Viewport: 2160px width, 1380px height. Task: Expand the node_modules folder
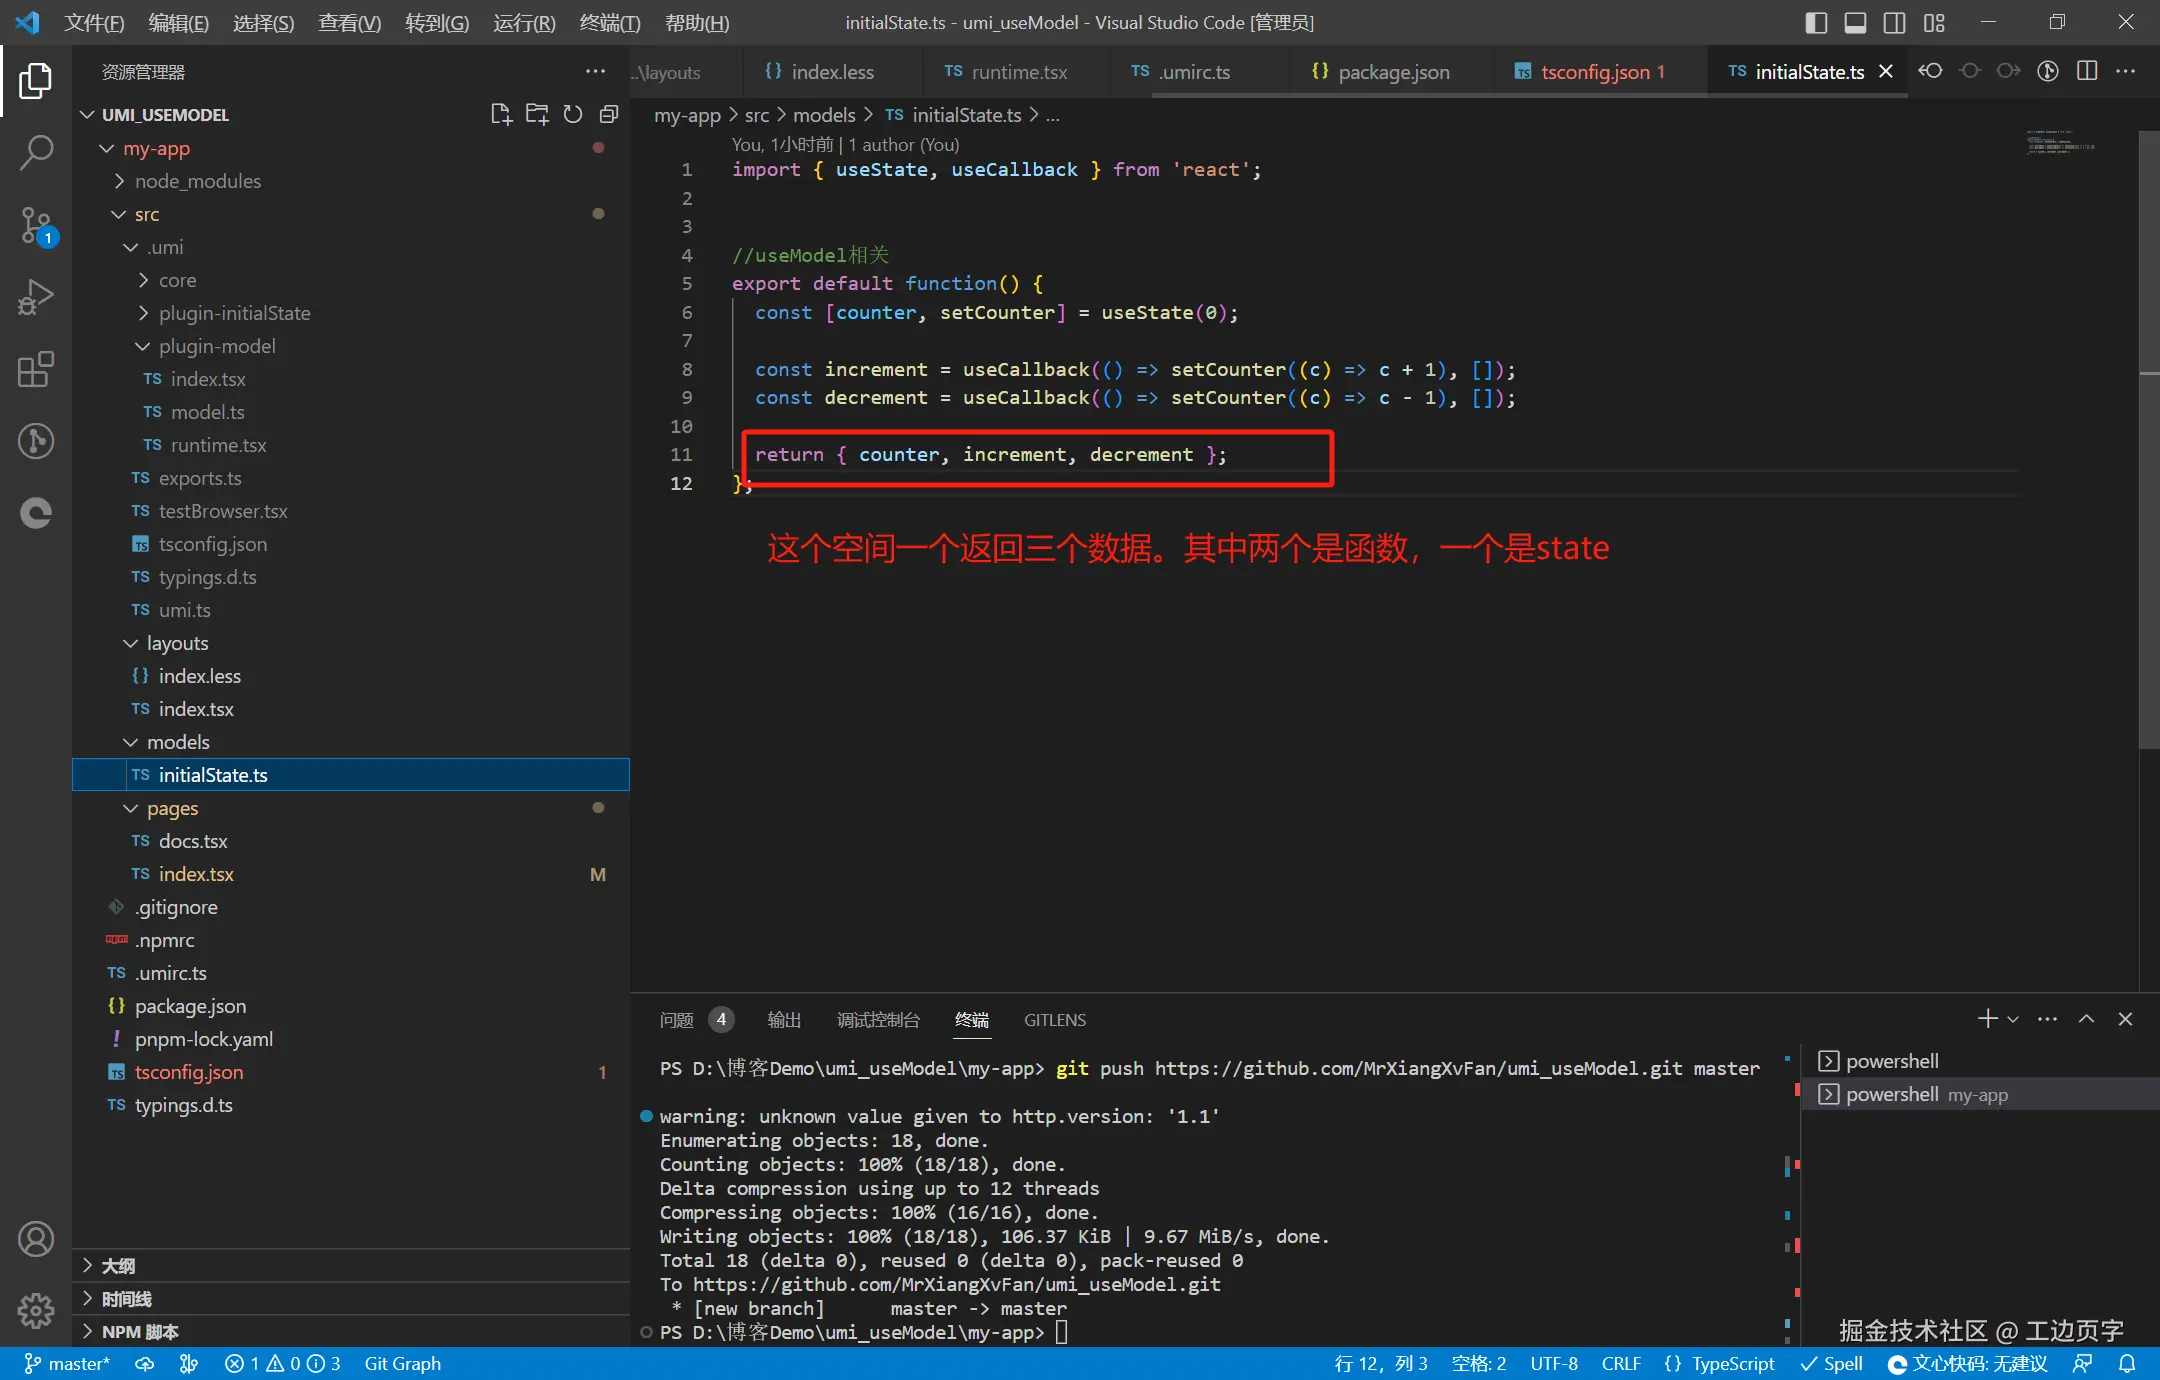click(198, 181)
